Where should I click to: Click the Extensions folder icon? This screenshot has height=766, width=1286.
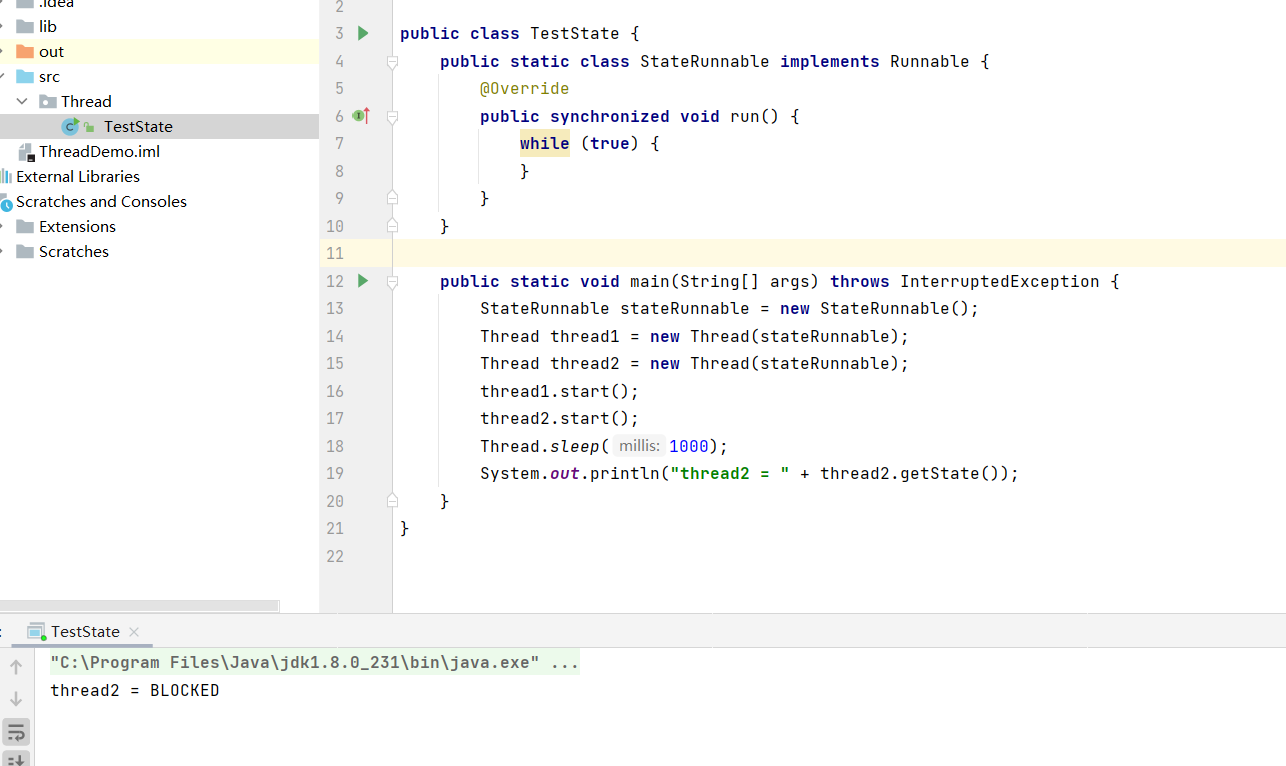tap(25, 226)
